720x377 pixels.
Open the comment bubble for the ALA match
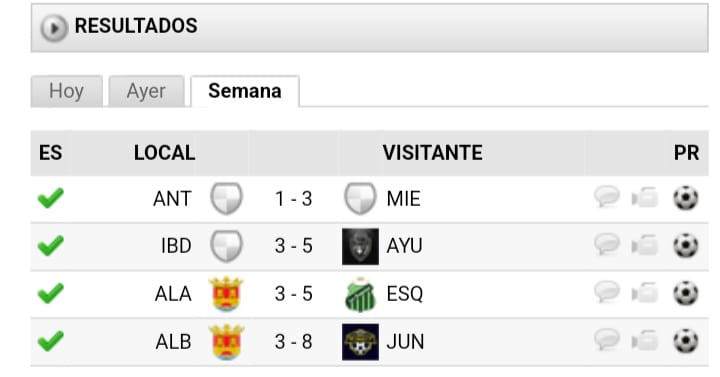click(607, 292)
